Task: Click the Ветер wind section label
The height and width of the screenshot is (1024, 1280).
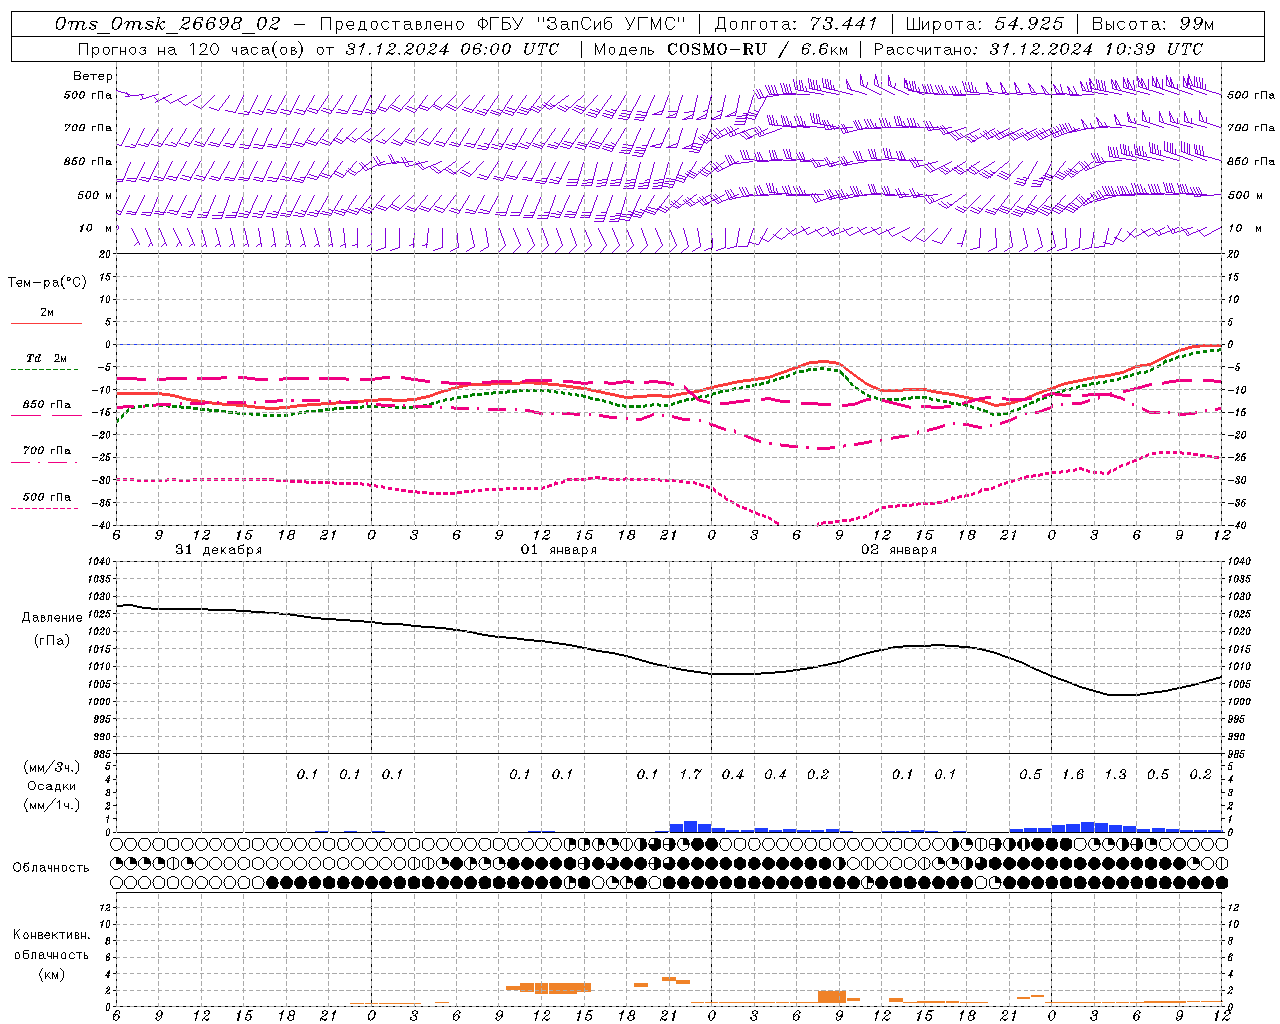Action: 92,76
